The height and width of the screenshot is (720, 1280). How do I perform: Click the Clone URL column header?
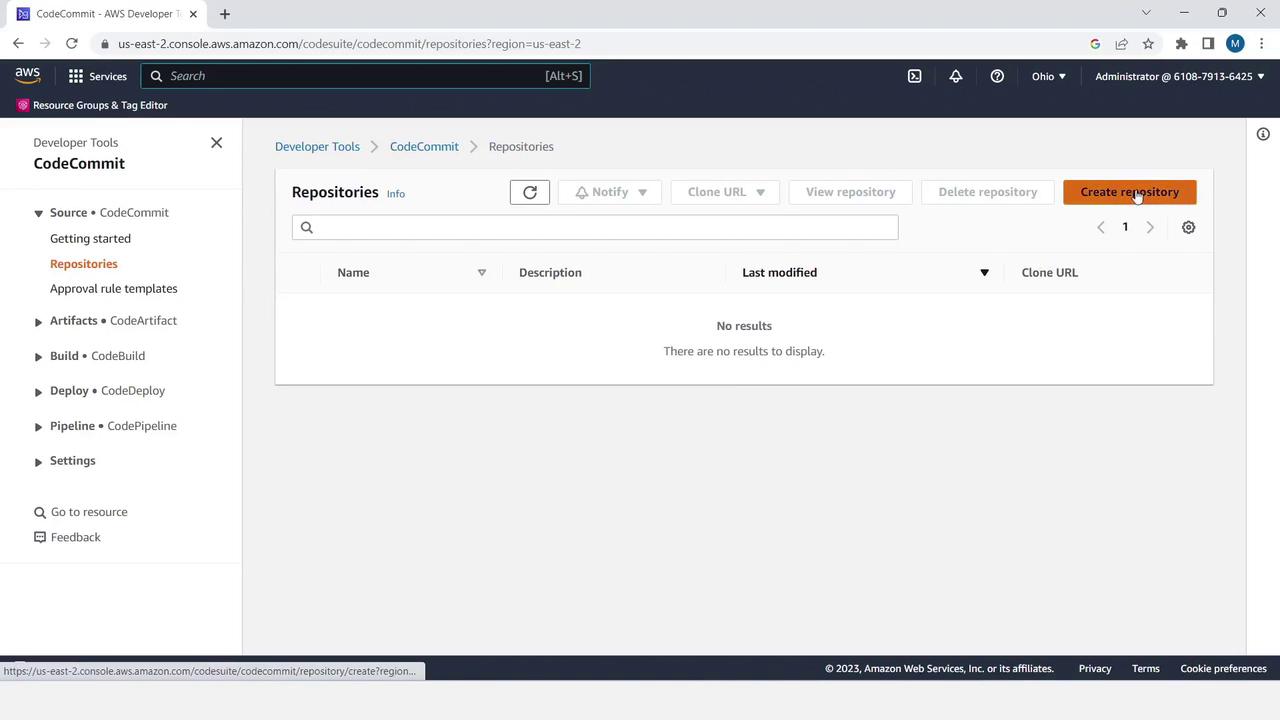click(1050, 273)
